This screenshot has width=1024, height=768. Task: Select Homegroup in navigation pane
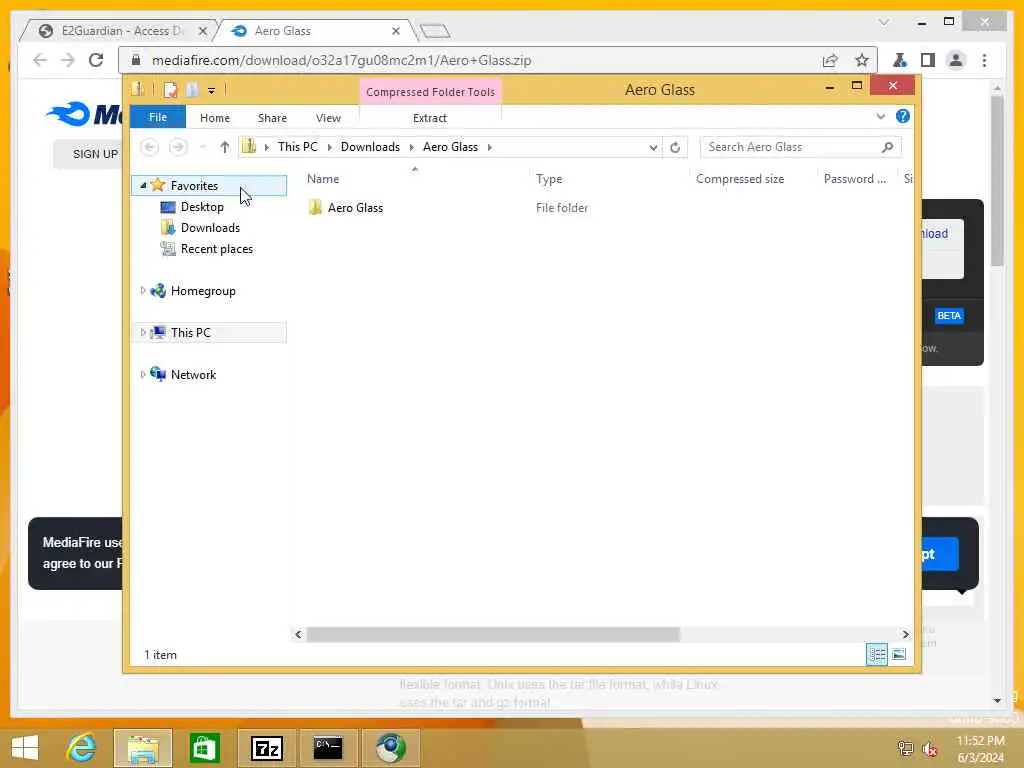202,291
